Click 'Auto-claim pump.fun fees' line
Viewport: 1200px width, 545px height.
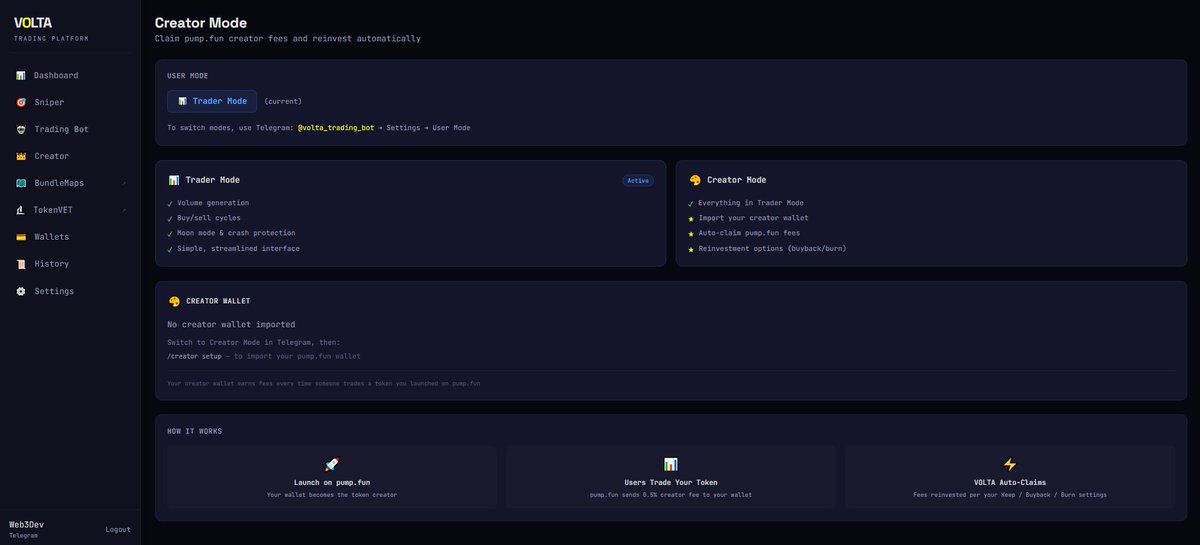click(749, 233)
